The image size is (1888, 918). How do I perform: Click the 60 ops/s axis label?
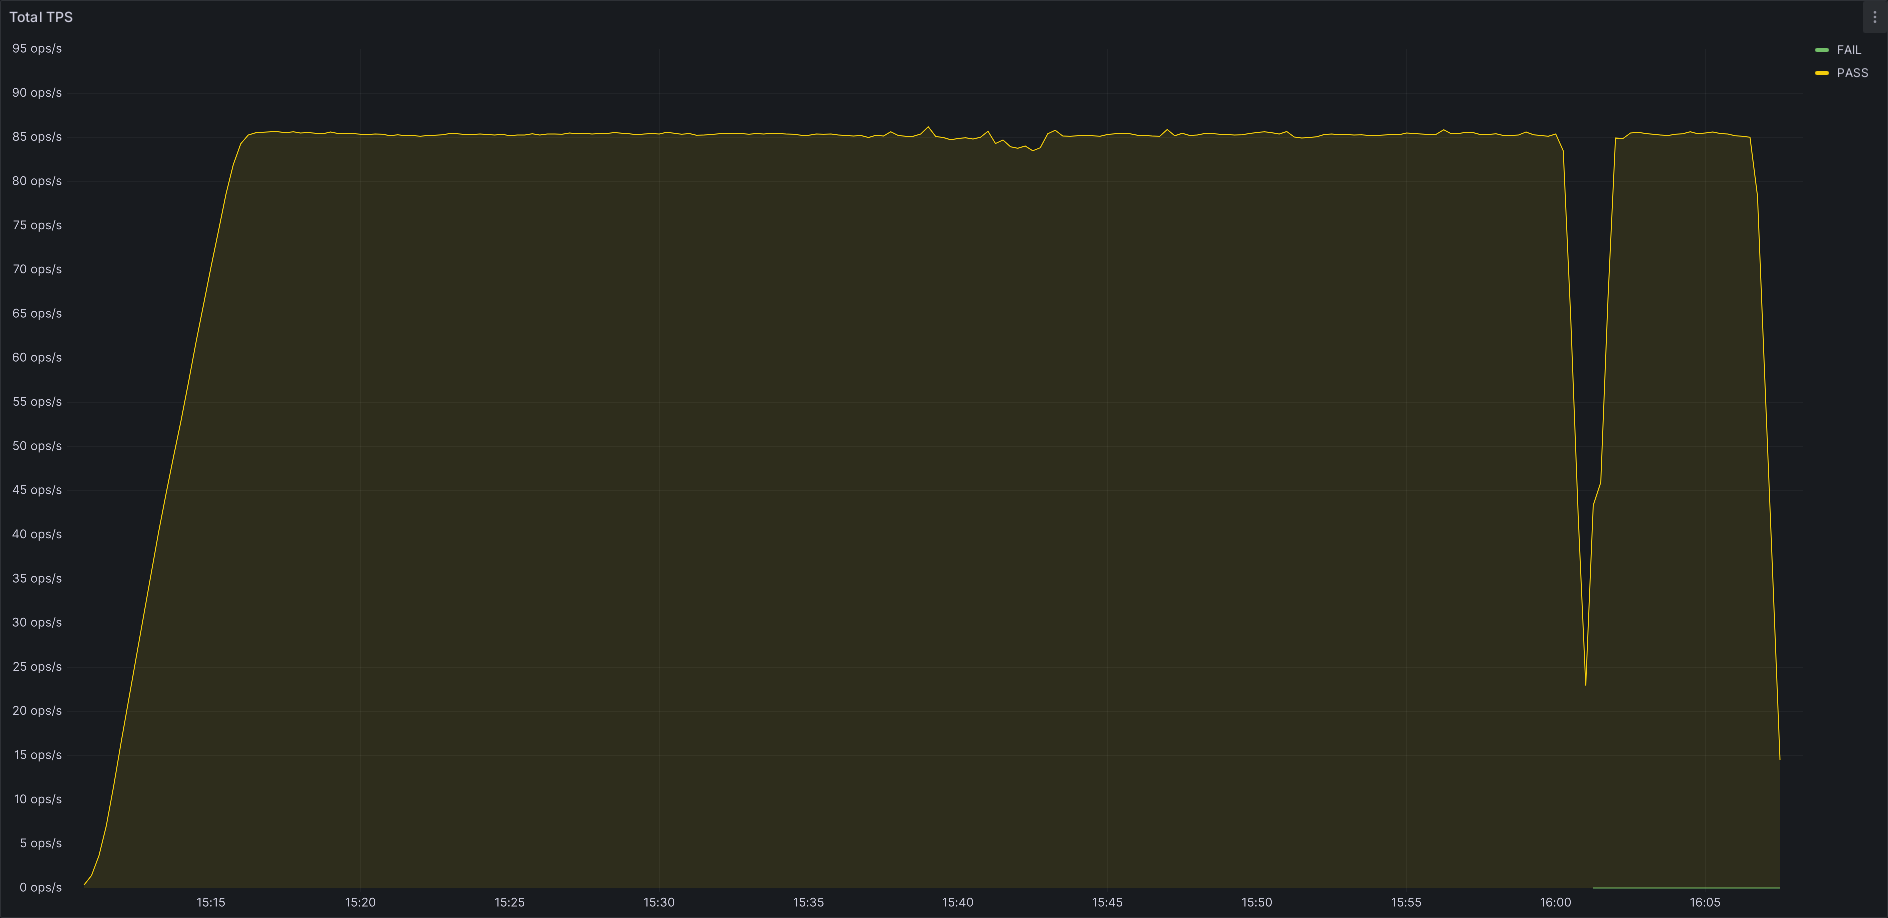(x=37, y=357)
